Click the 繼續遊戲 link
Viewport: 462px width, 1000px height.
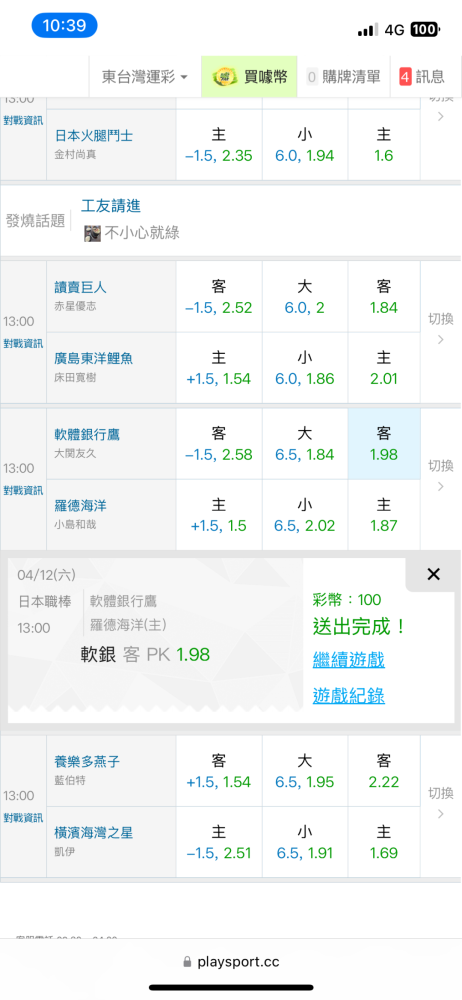click(348, 659)
